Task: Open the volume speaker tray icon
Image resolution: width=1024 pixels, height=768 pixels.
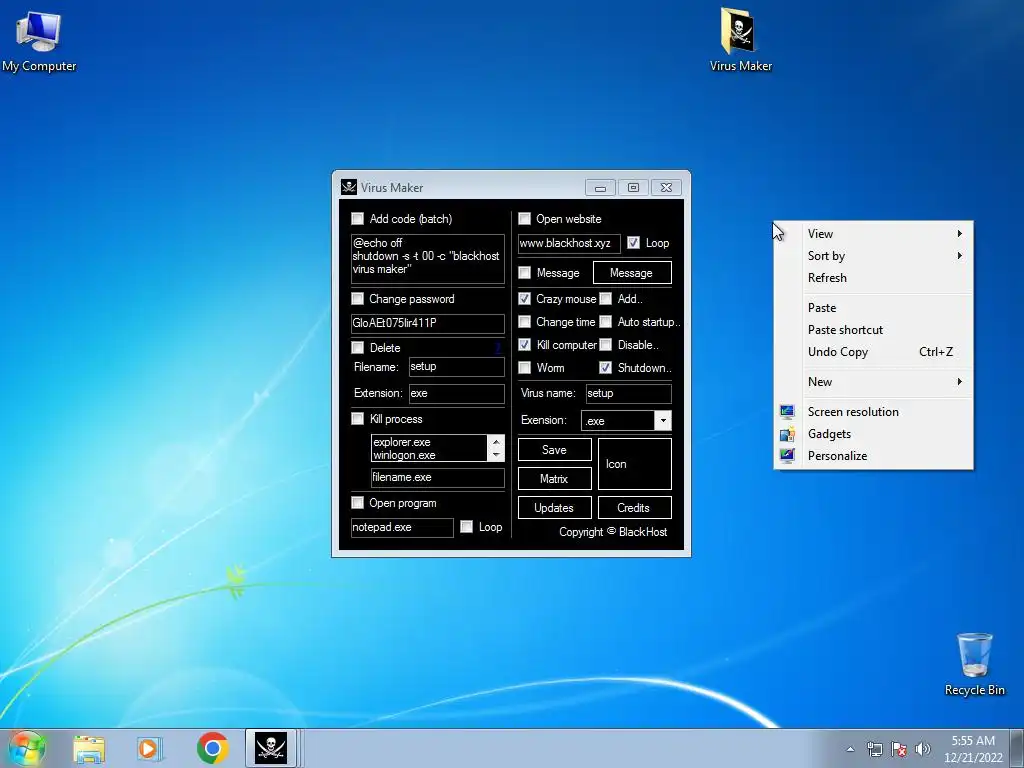Action: 923,749
